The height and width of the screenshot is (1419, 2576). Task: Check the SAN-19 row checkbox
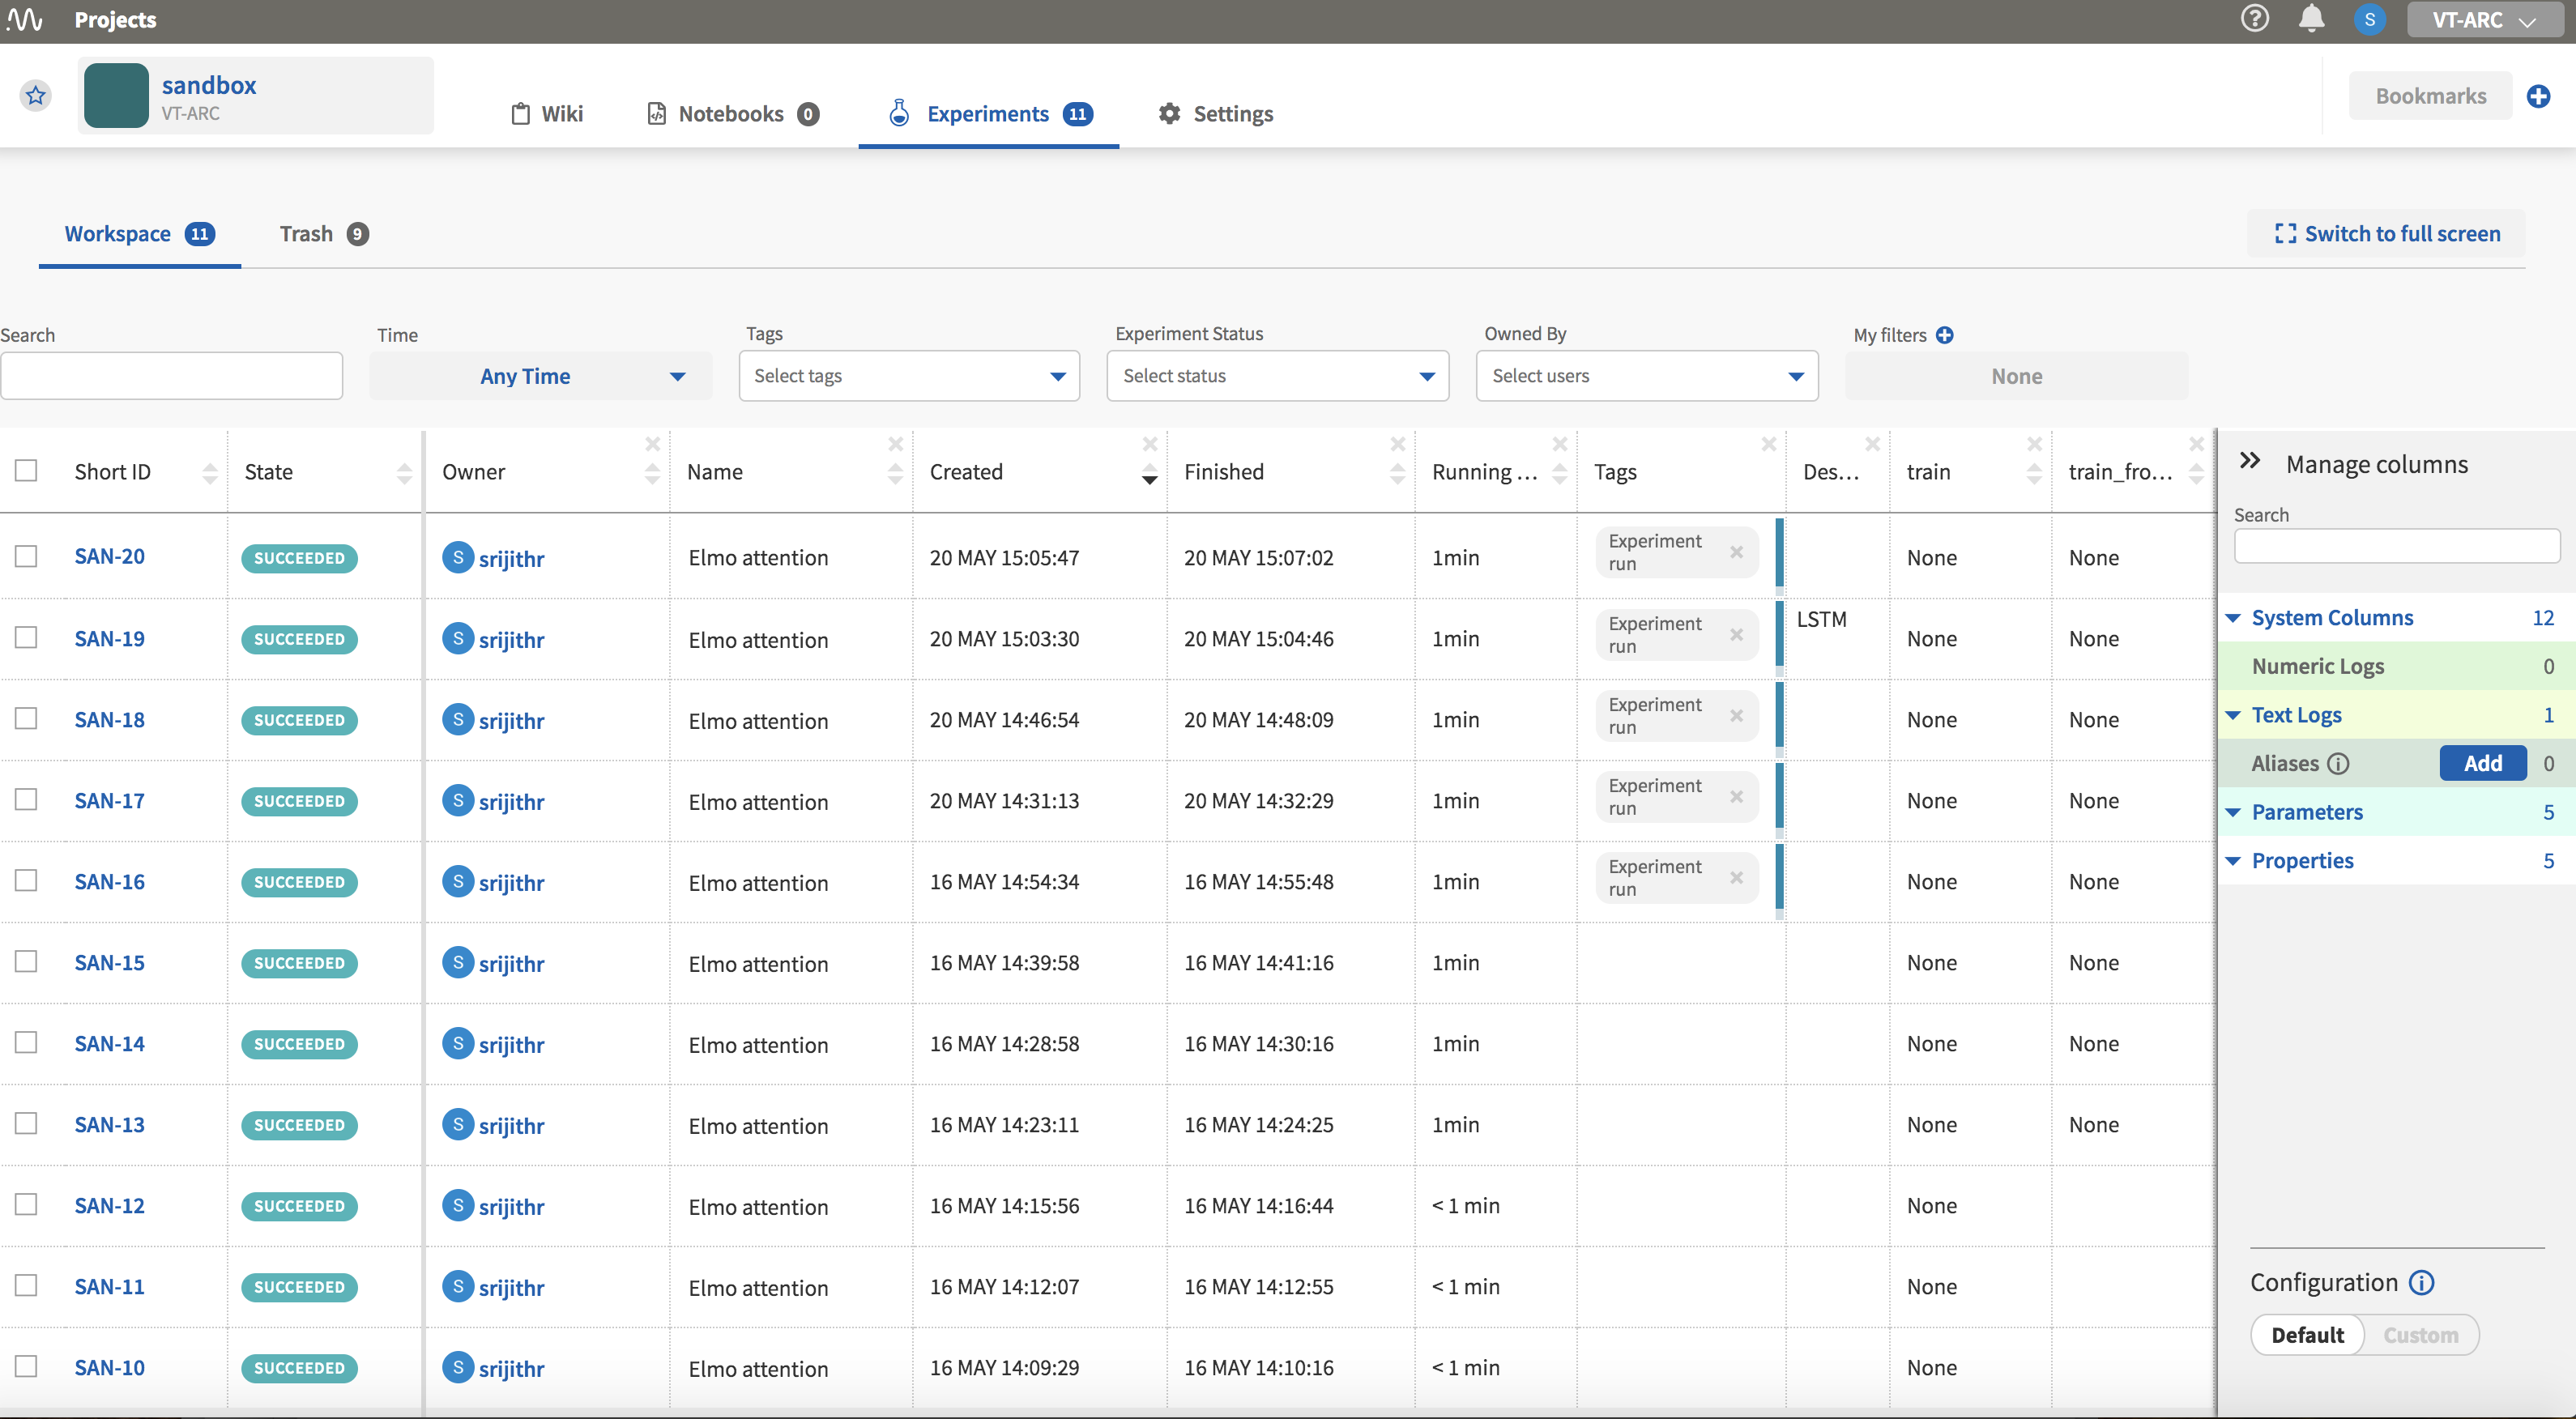27,638
